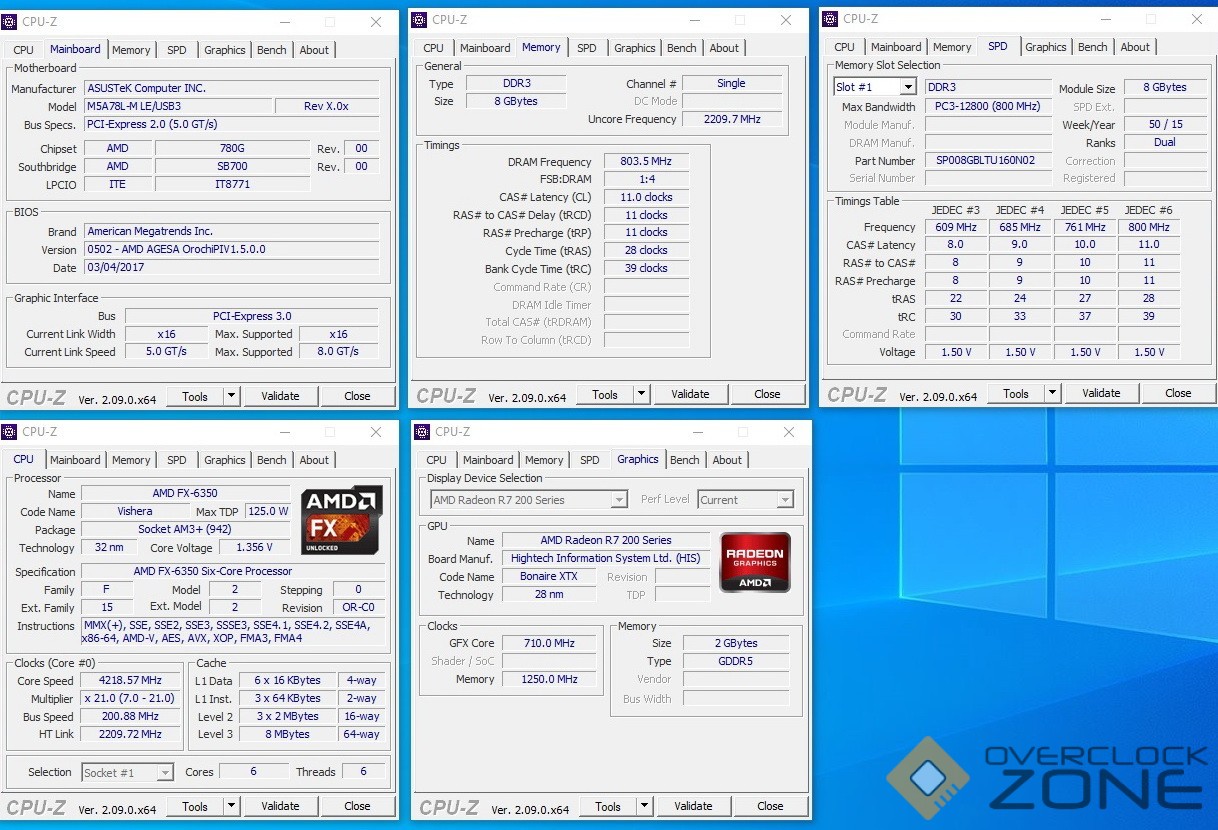Click CPU-Z title bar icon in Memory window

point(420,19)
